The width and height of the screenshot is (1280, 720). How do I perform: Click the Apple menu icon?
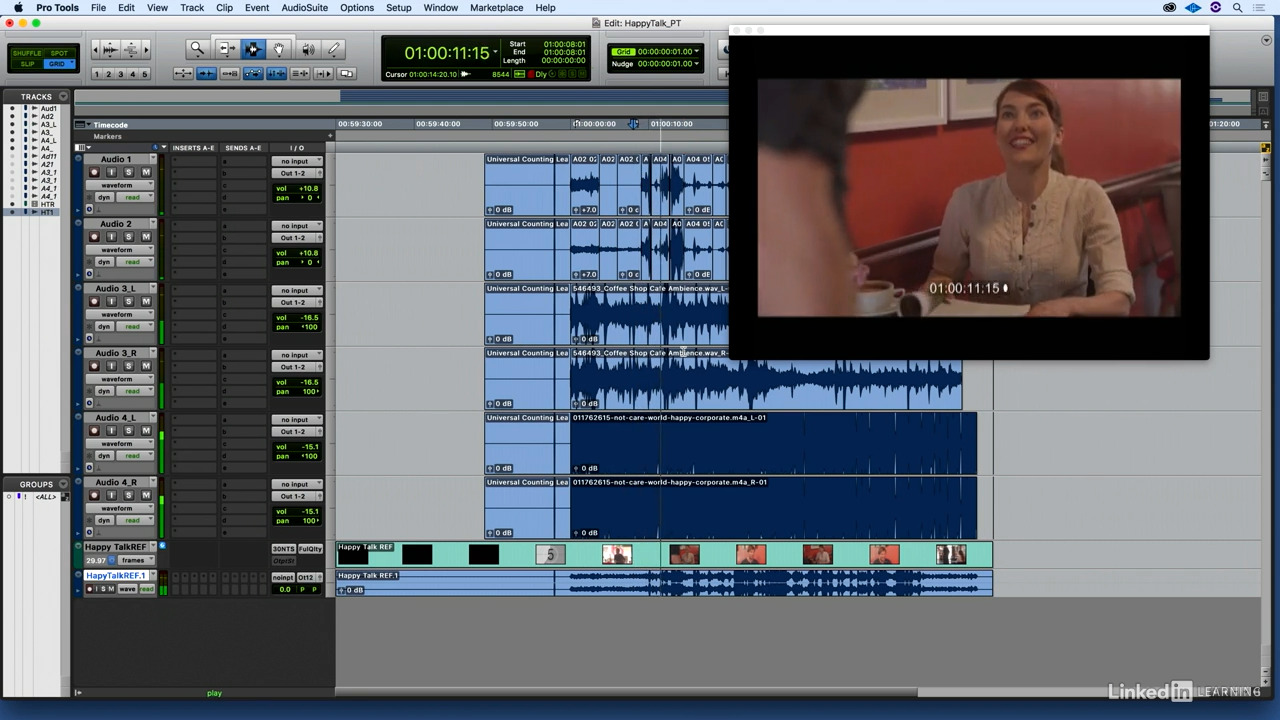pyautogui.click(x=18, y=7)
